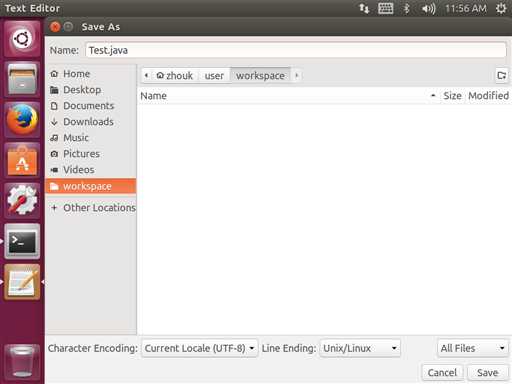Screen dimensions: 512x384
Task: Switch to the Terminal in dock
Action: pos(22,241)
